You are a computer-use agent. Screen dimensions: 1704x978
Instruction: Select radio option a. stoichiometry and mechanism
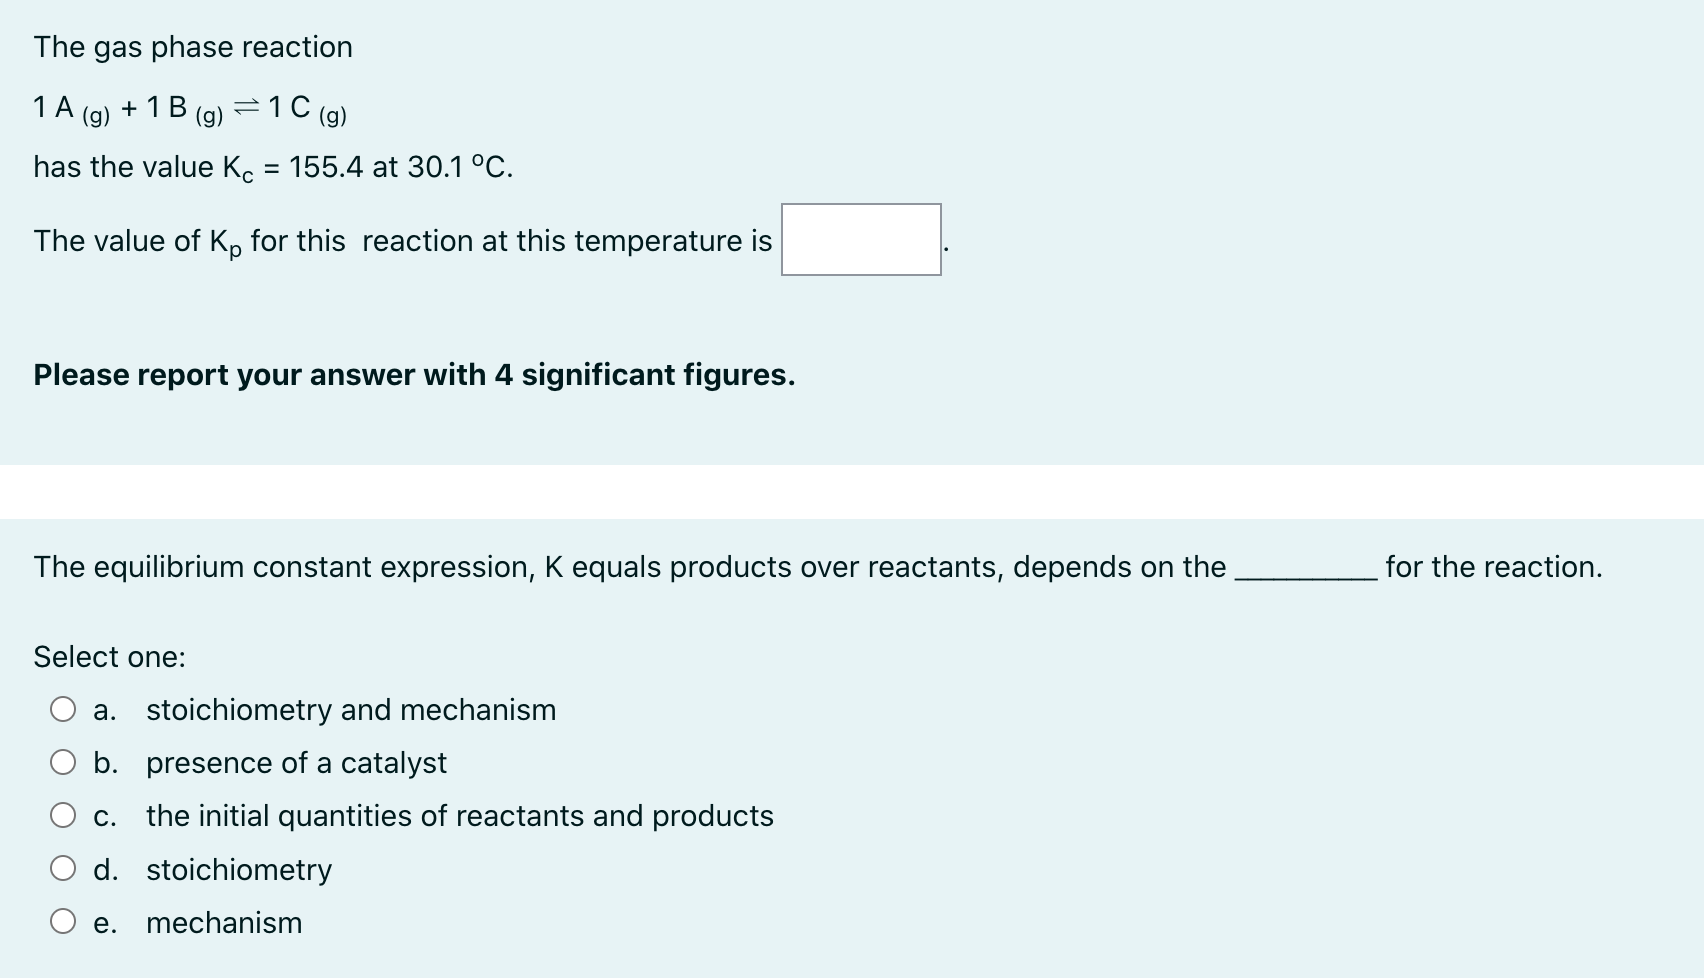point(64,708)
